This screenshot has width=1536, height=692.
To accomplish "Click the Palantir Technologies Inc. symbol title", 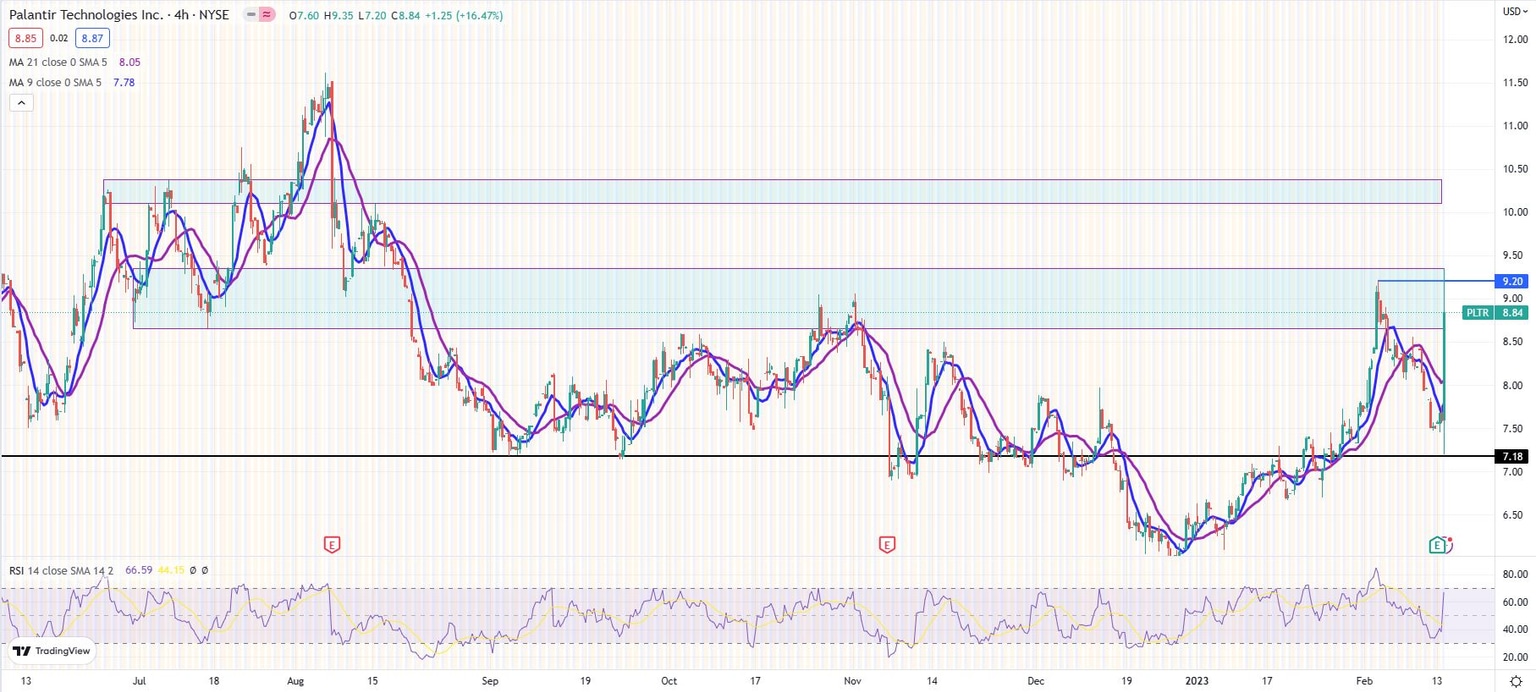I will tap(84, 15).
